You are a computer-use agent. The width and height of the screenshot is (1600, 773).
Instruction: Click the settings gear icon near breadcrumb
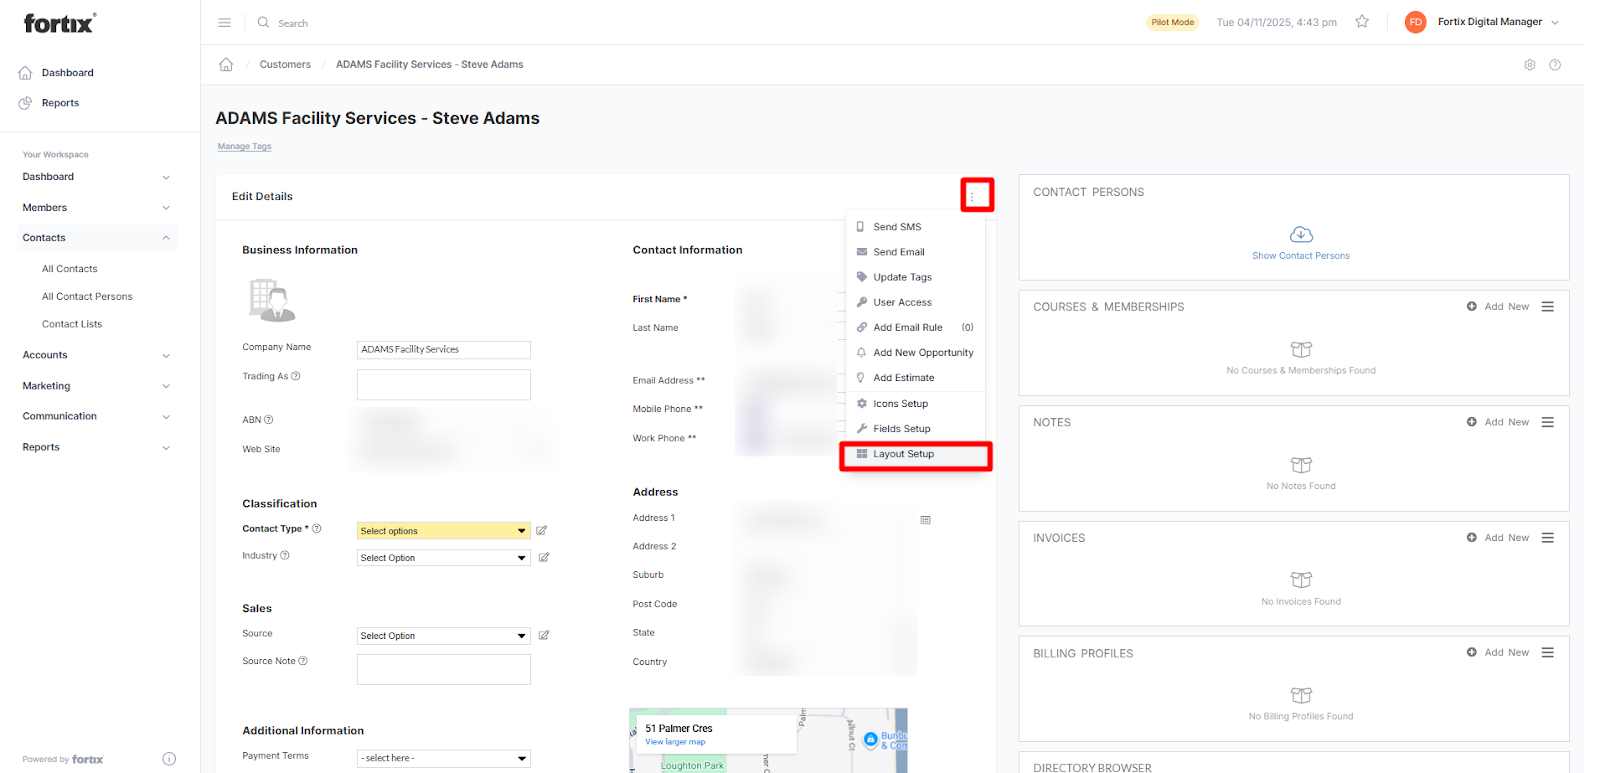1529,65
